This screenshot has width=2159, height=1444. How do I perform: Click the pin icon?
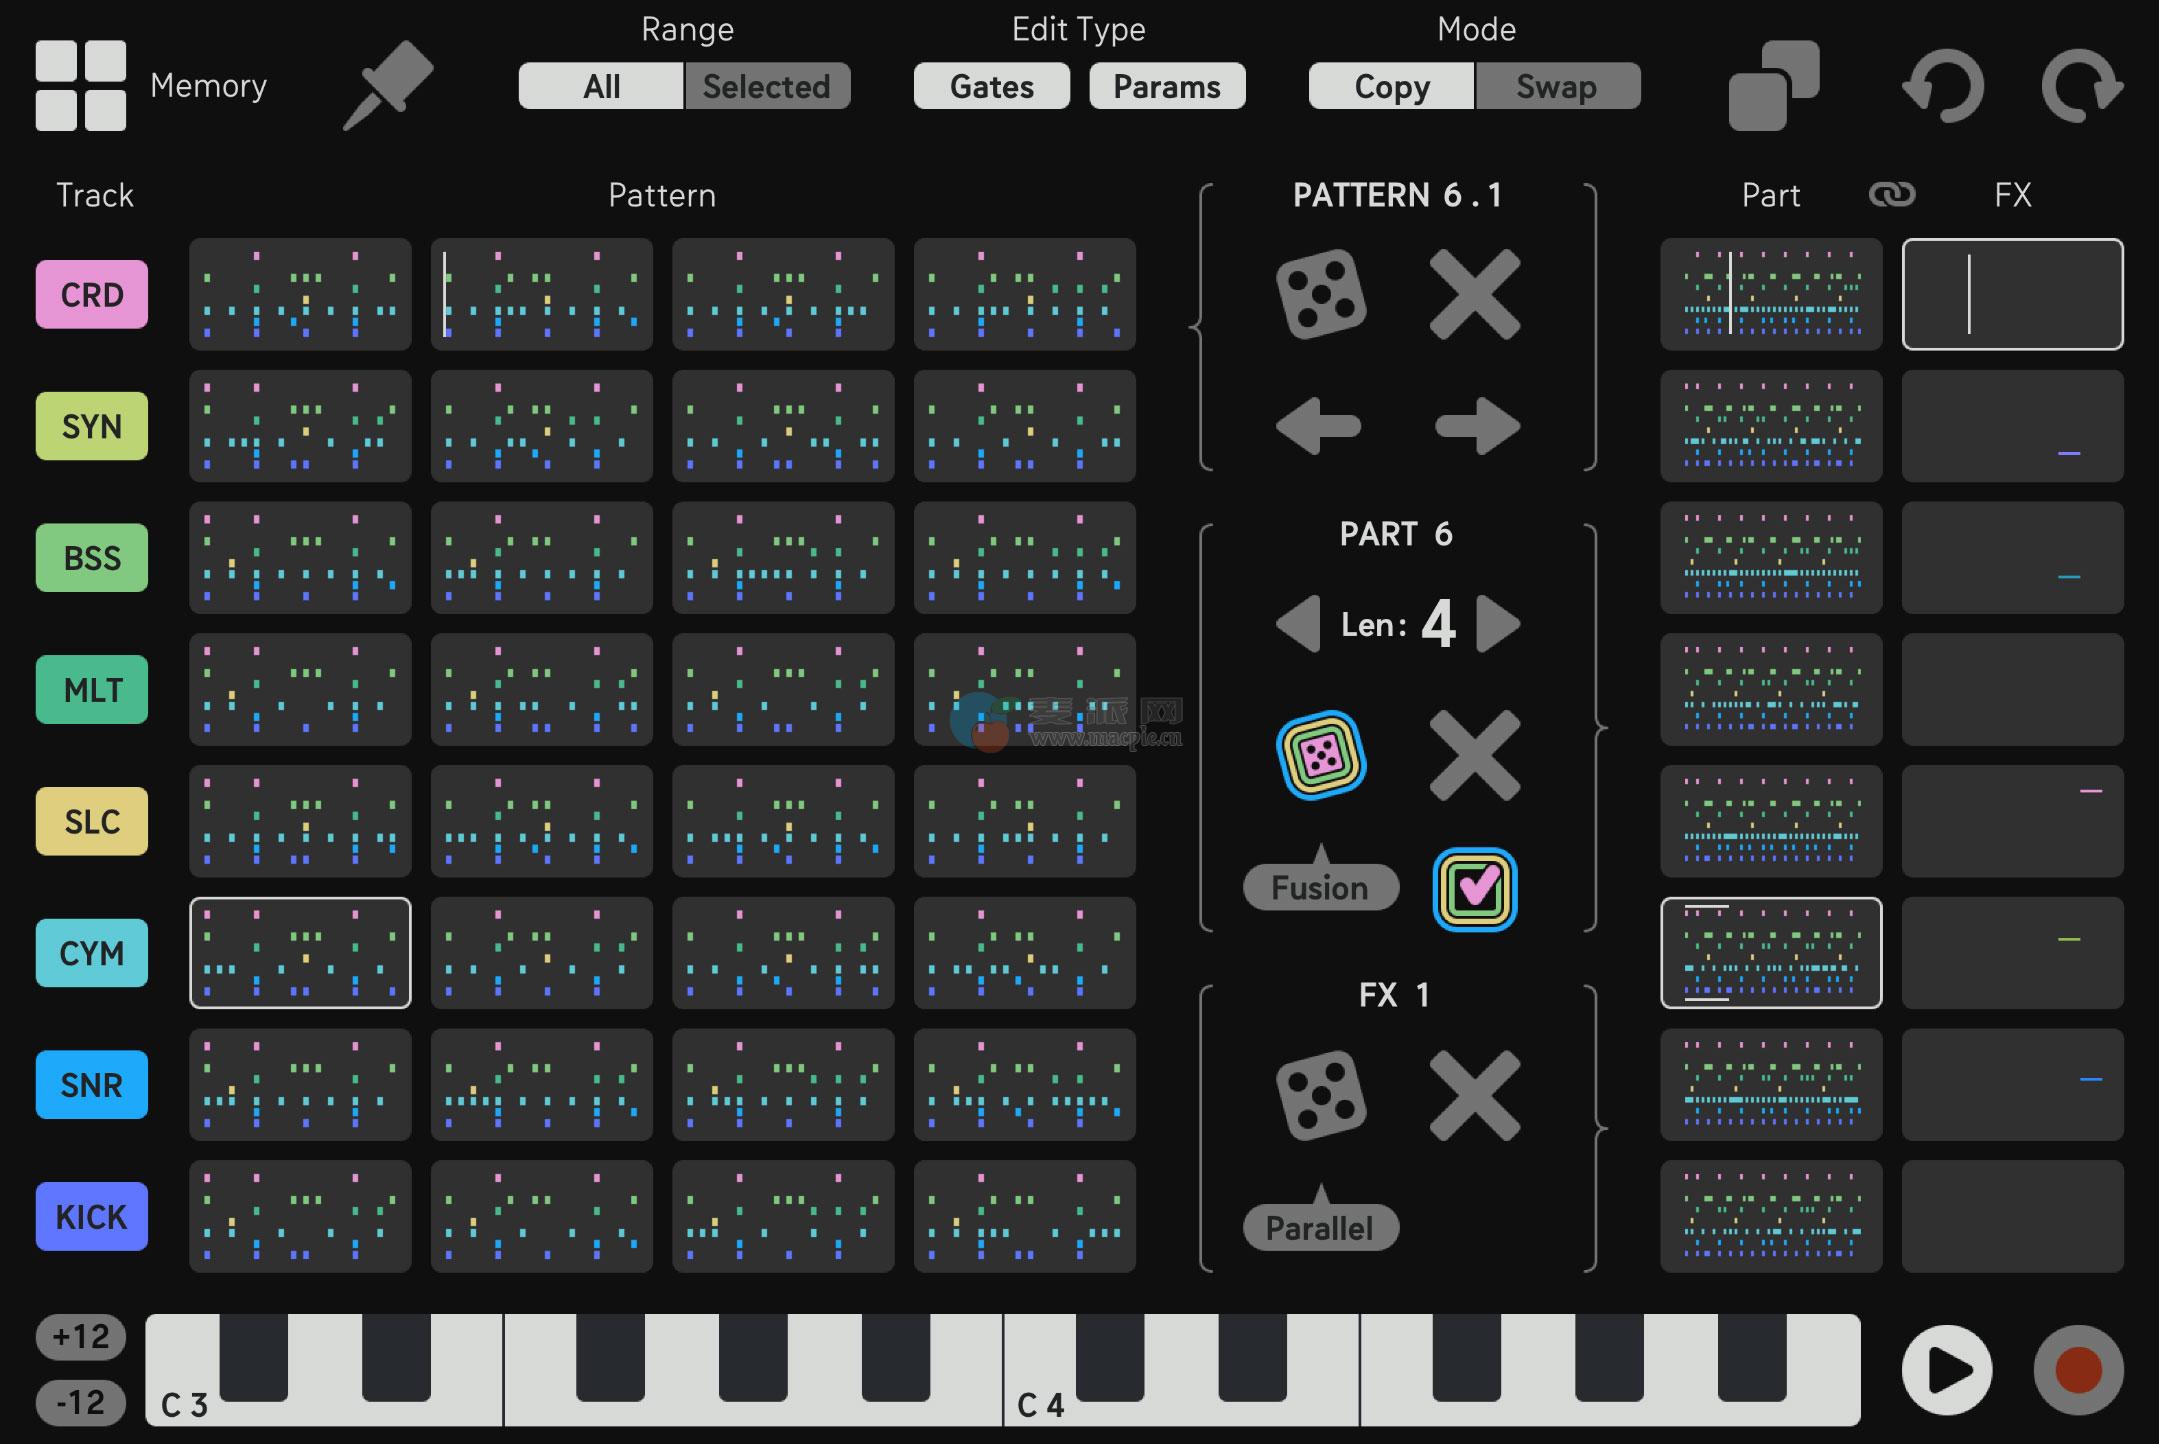388,85
